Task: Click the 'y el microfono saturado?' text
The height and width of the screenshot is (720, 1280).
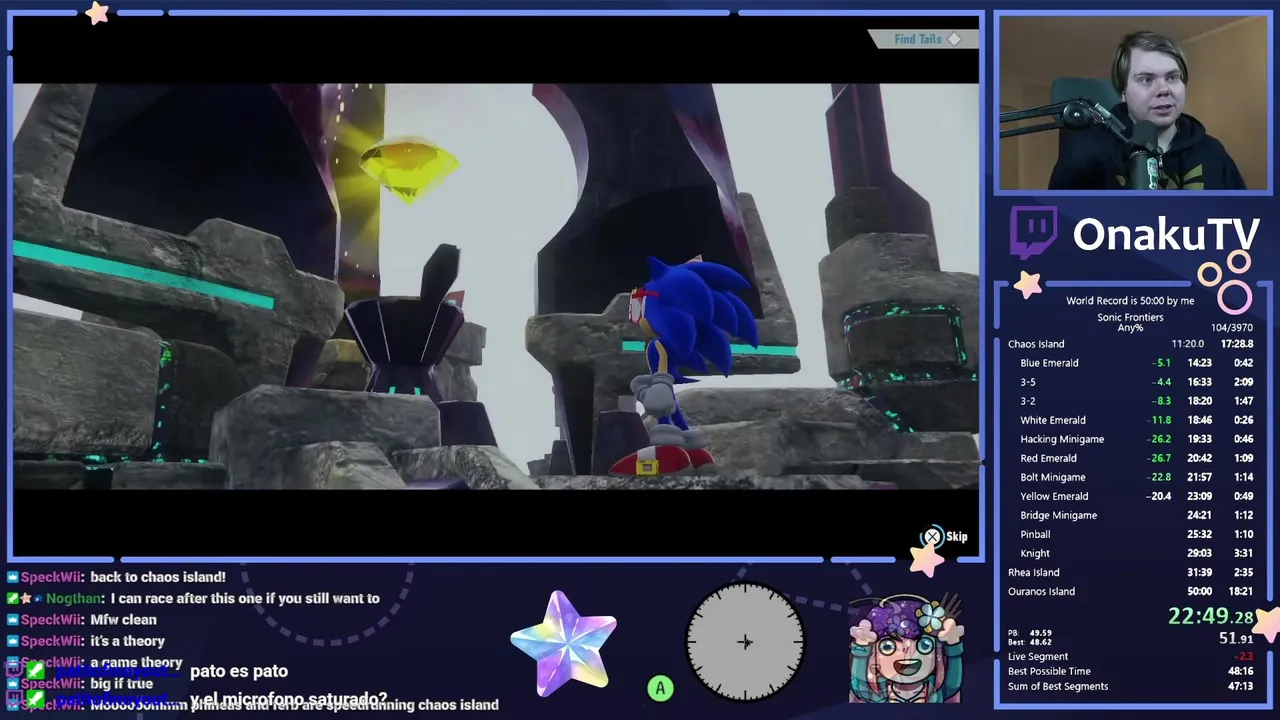Action: pyautogui.click(x=288, y=699)
